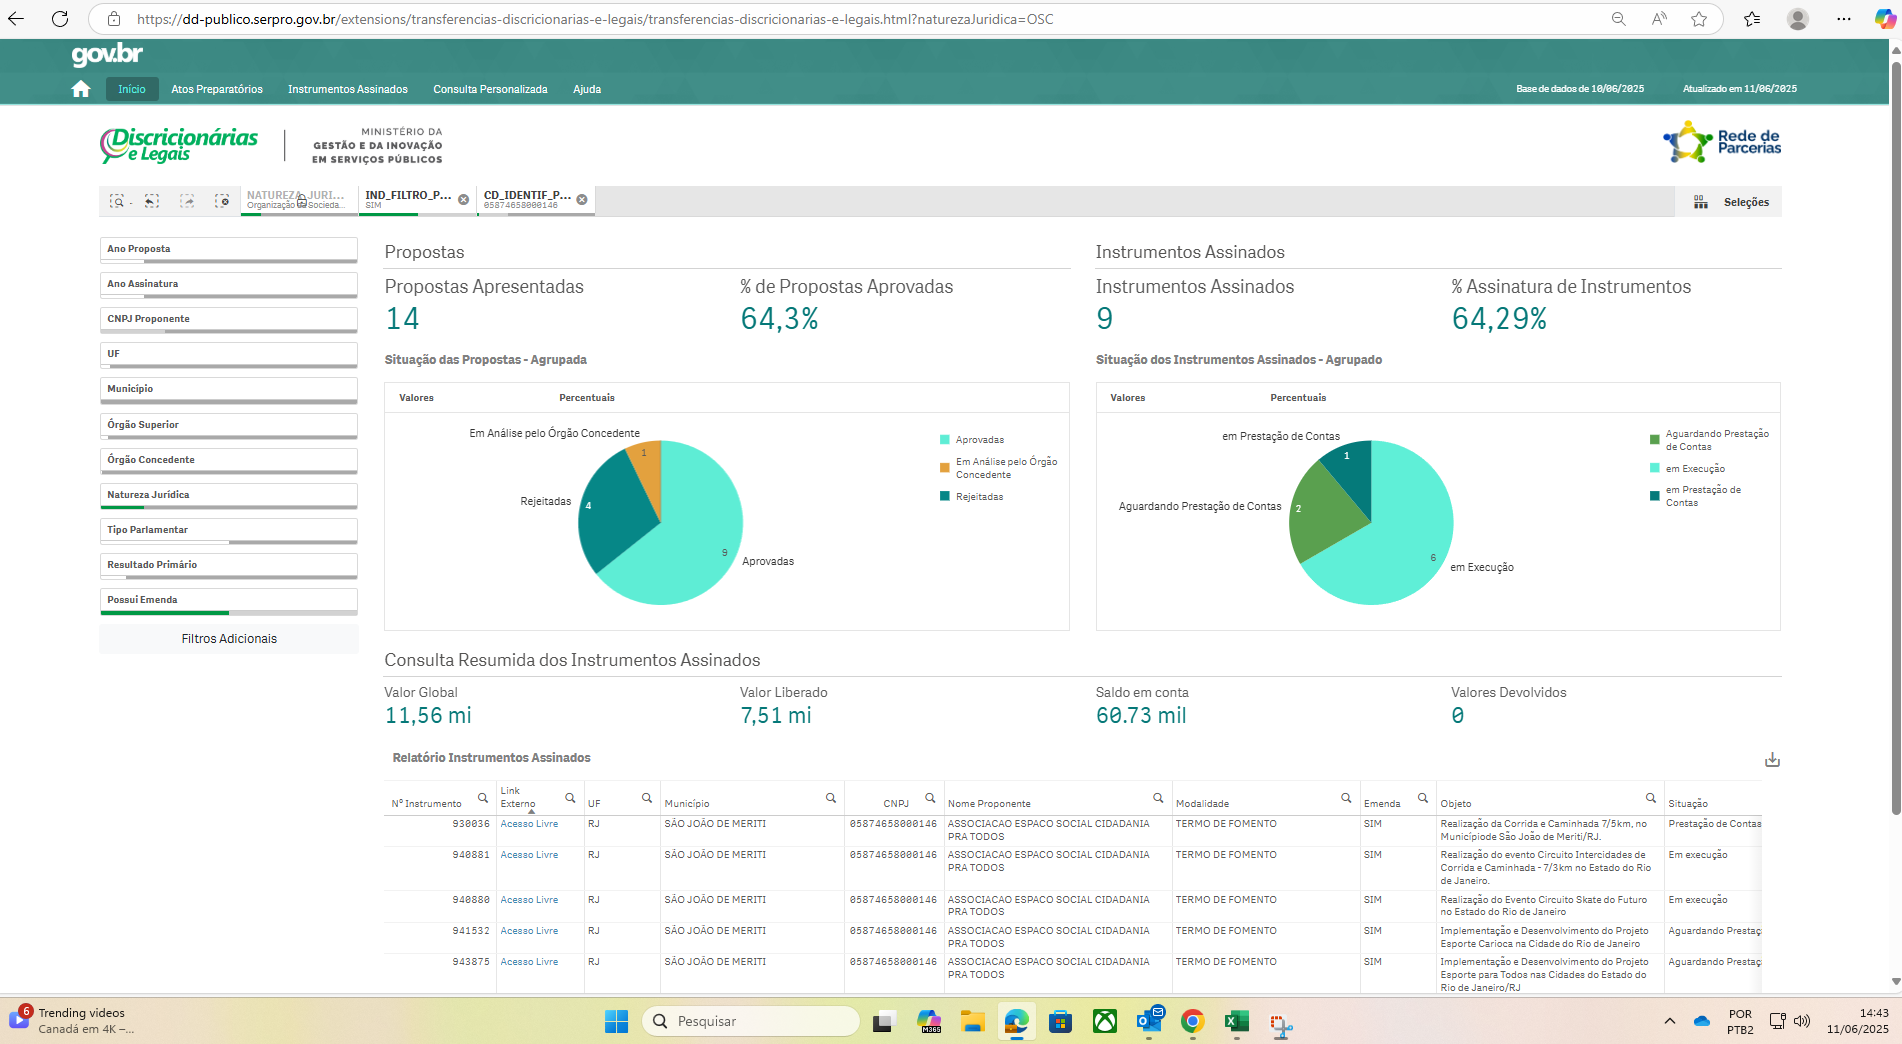The height and width of the screenshot is (1044, 1902).
Task: Remove the CD_IDENTIF_P selection chip
Action: 582,200
